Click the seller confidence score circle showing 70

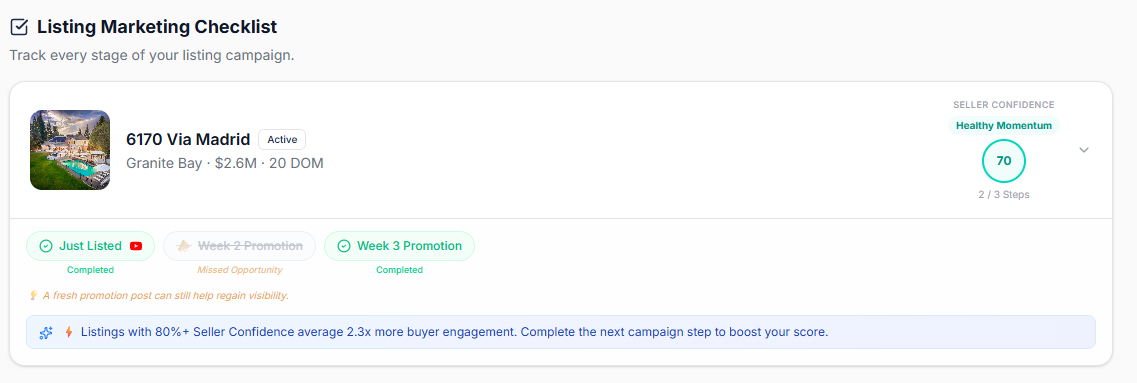pyautogui.click(x=1004, y=161)
